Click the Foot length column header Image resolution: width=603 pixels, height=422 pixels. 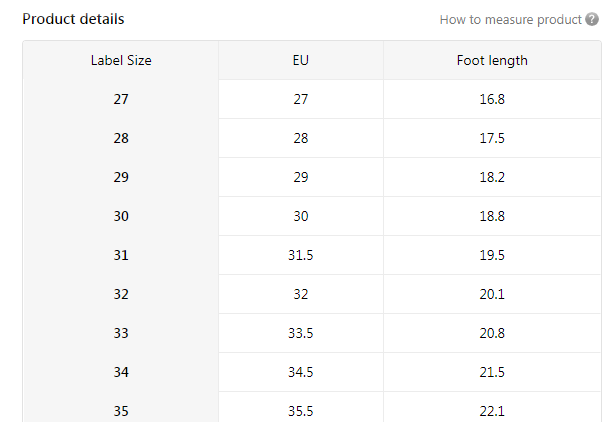coord(492,60)
